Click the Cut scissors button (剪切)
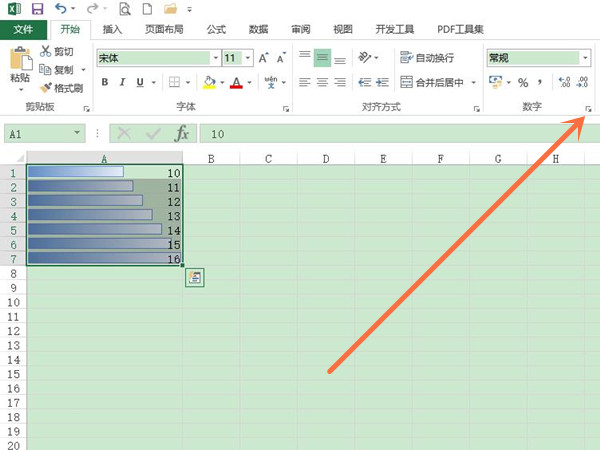 [x=58, y=51]
